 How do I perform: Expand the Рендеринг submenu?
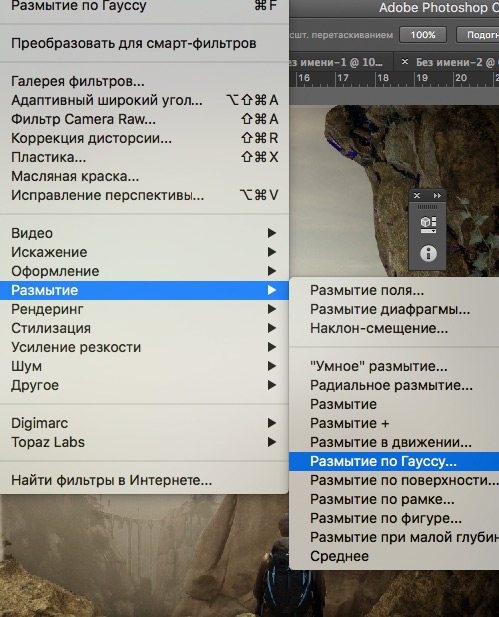(144, 309)
